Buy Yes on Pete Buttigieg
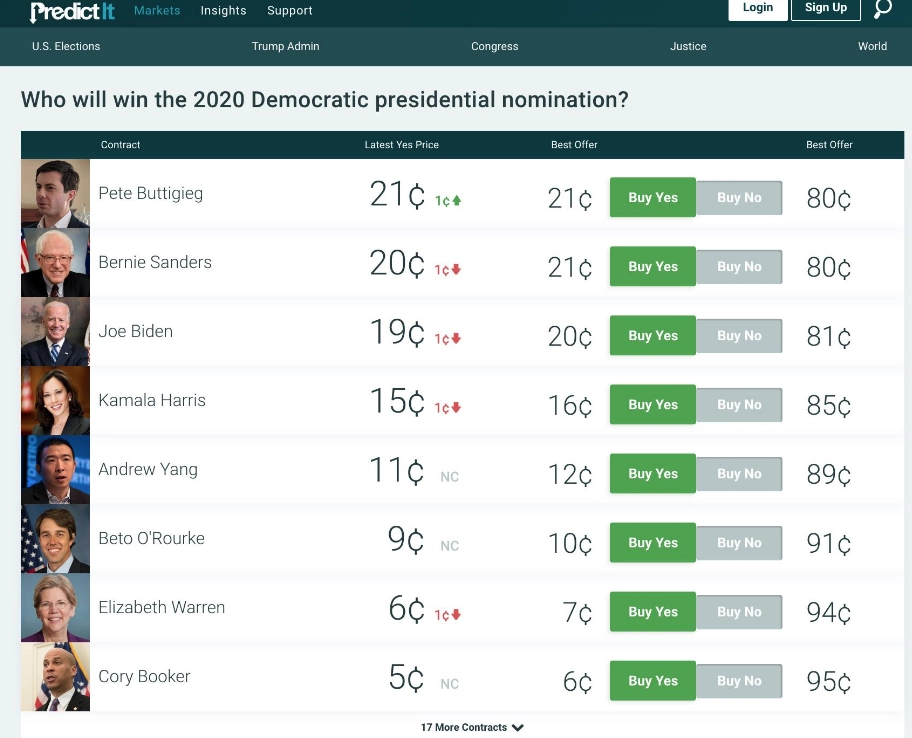Viewport: 912px width, 738px height. 653,197
